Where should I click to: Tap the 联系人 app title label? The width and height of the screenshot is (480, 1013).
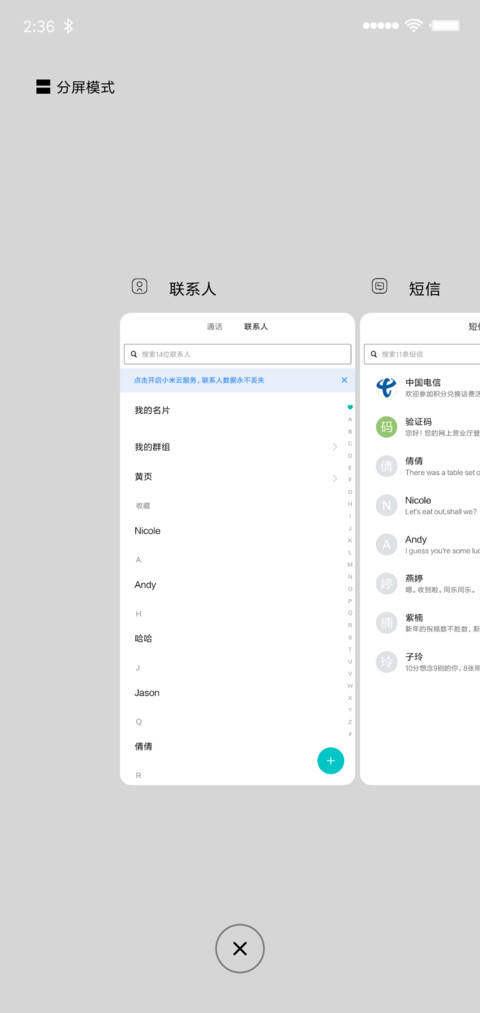coord(193,289)
